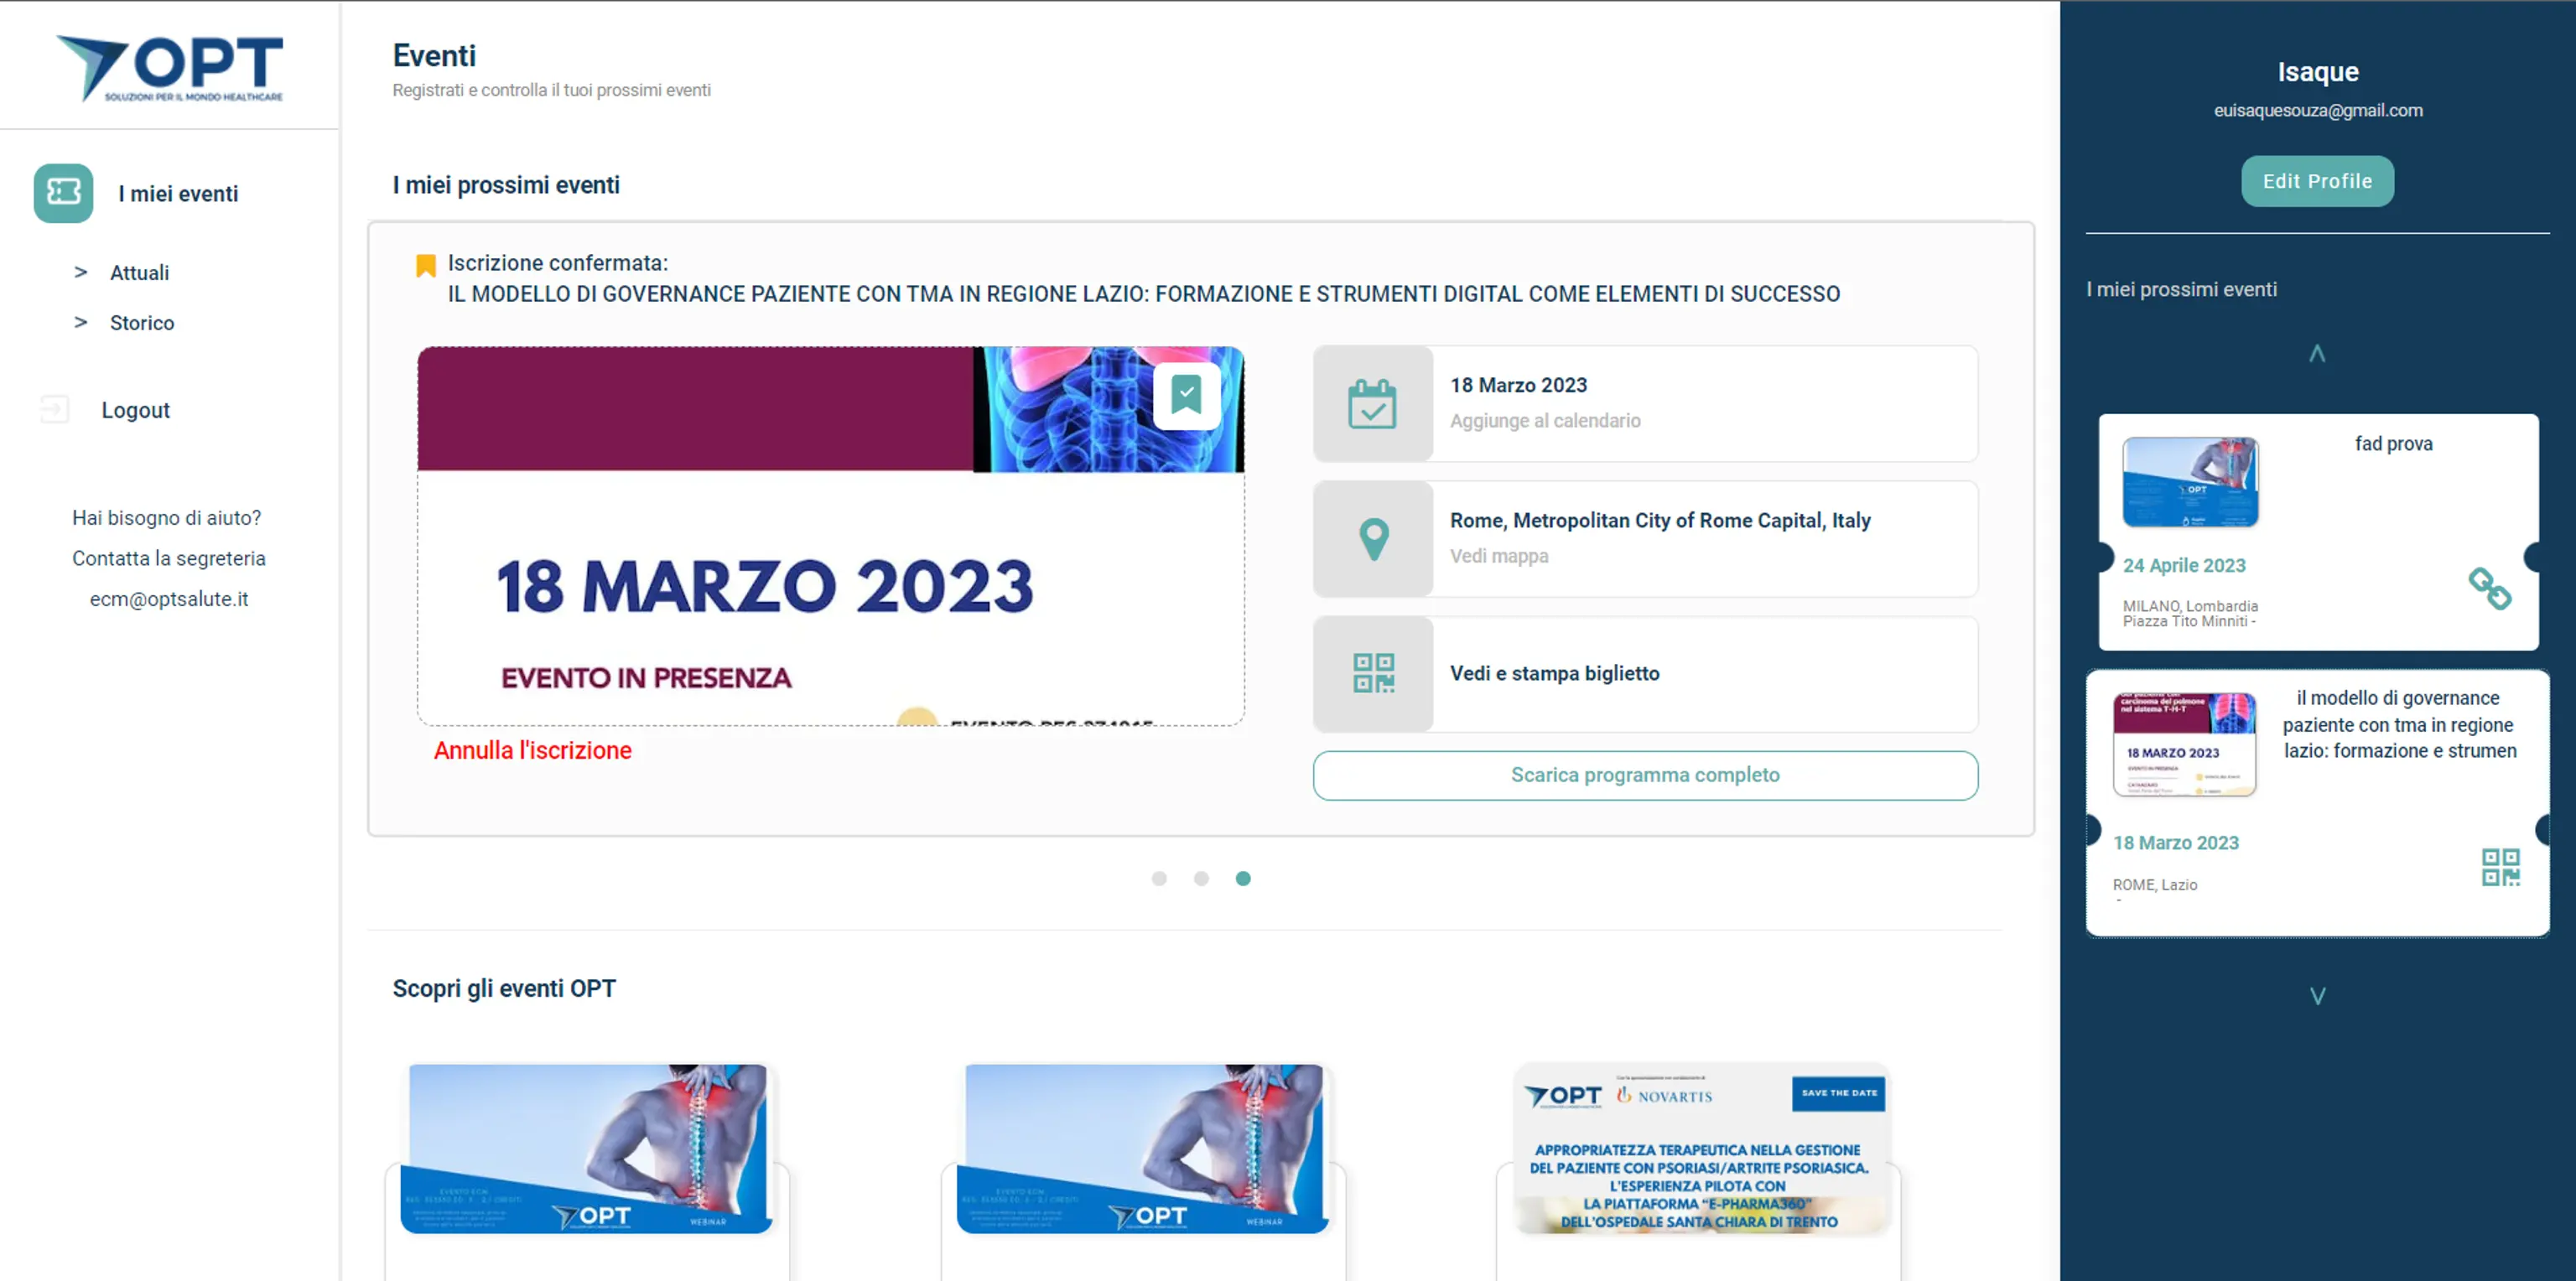Click the Logout icon in the sidebar
Viewport: 2576px width, 1281px height.
coord(52,409)
